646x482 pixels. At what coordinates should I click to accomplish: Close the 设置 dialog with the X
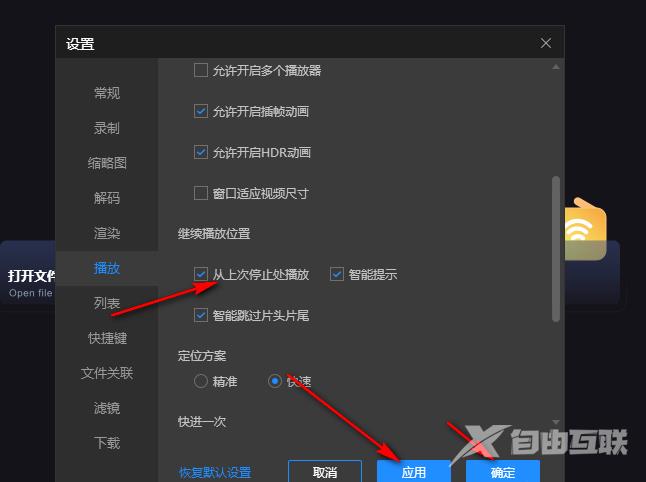point(546,43)
